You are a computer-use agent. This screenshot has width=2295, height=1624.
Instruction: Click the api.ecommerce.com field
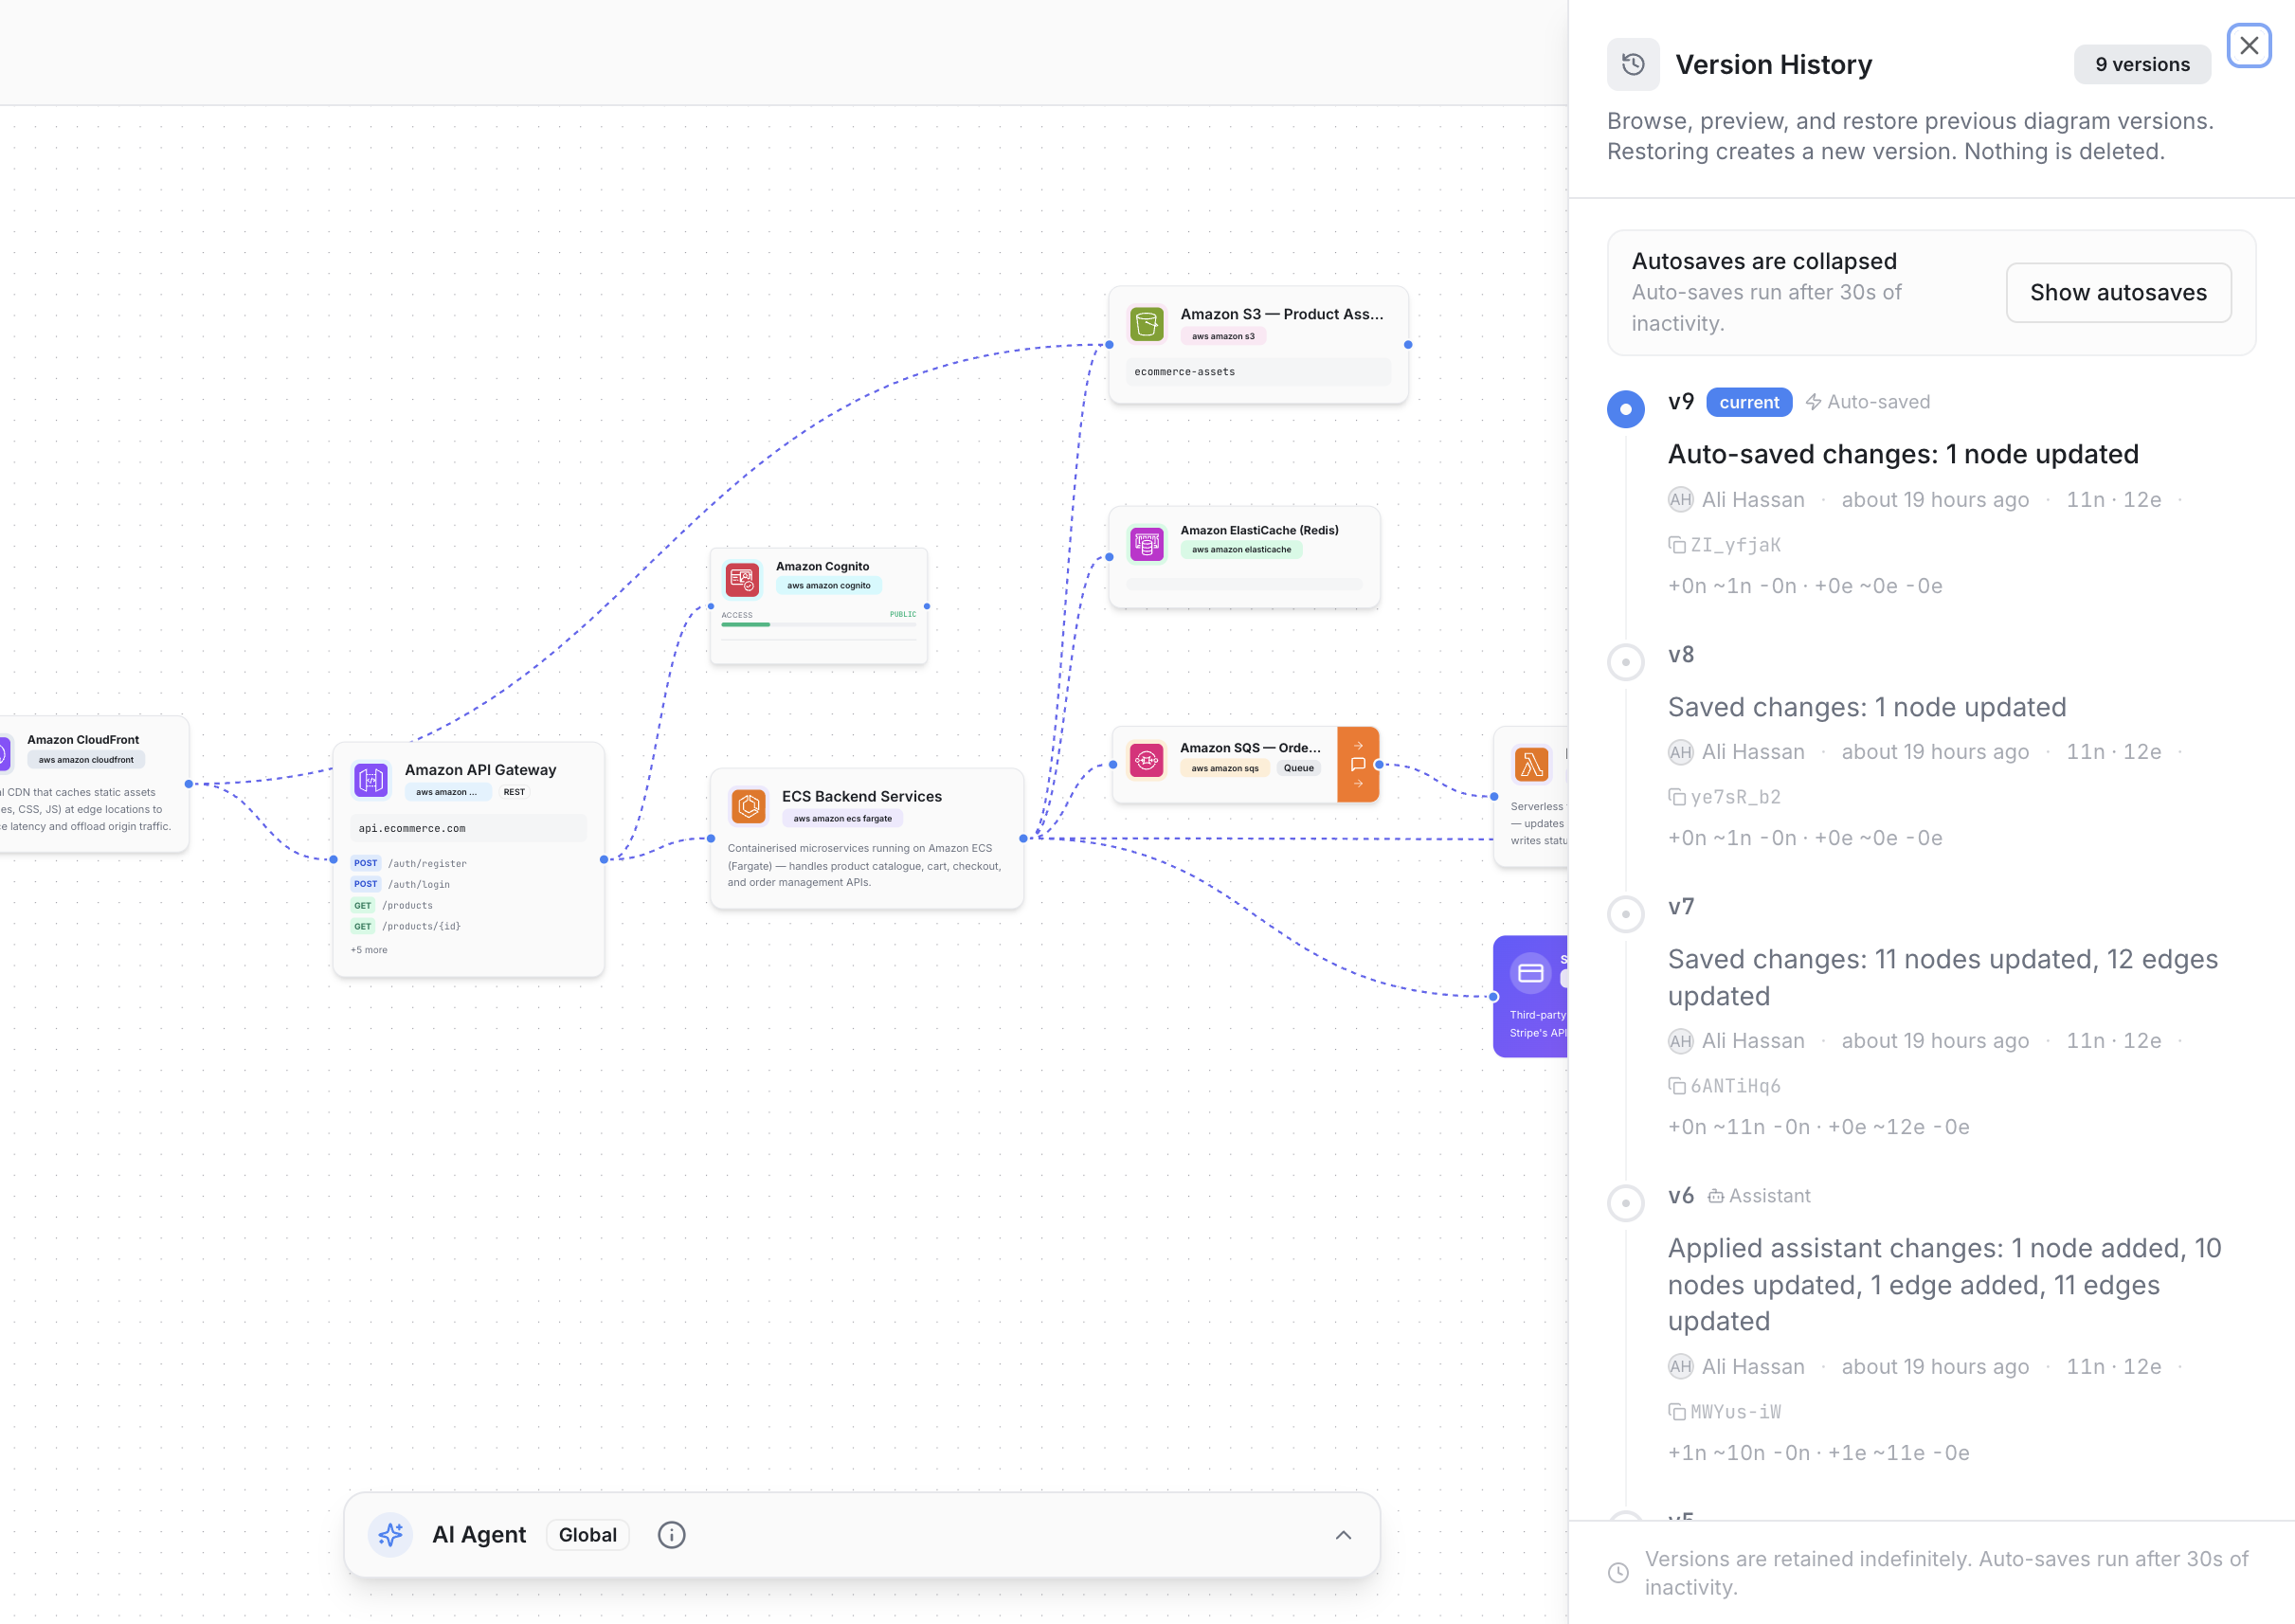(468, 828)
